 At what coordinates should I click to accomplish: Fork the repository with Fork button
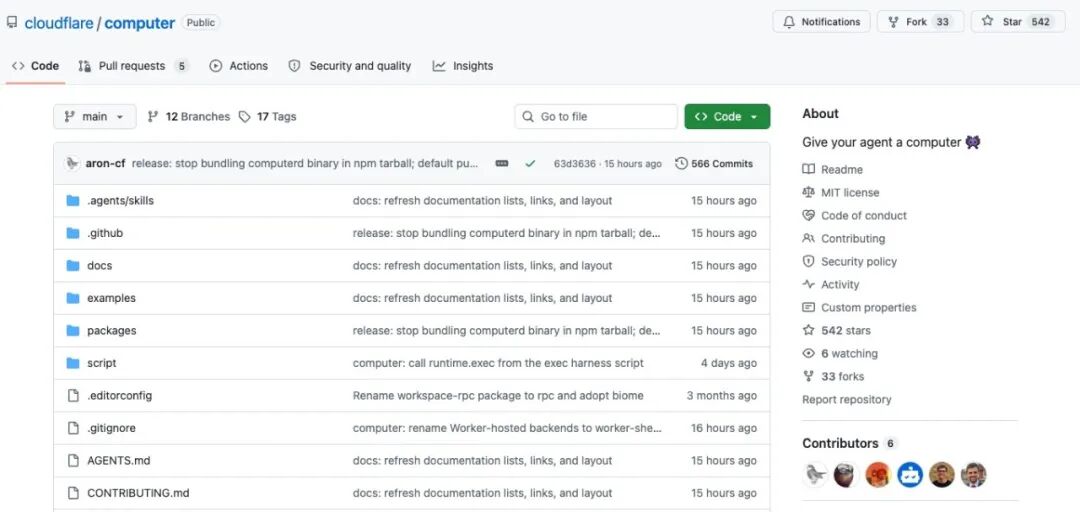920,22
